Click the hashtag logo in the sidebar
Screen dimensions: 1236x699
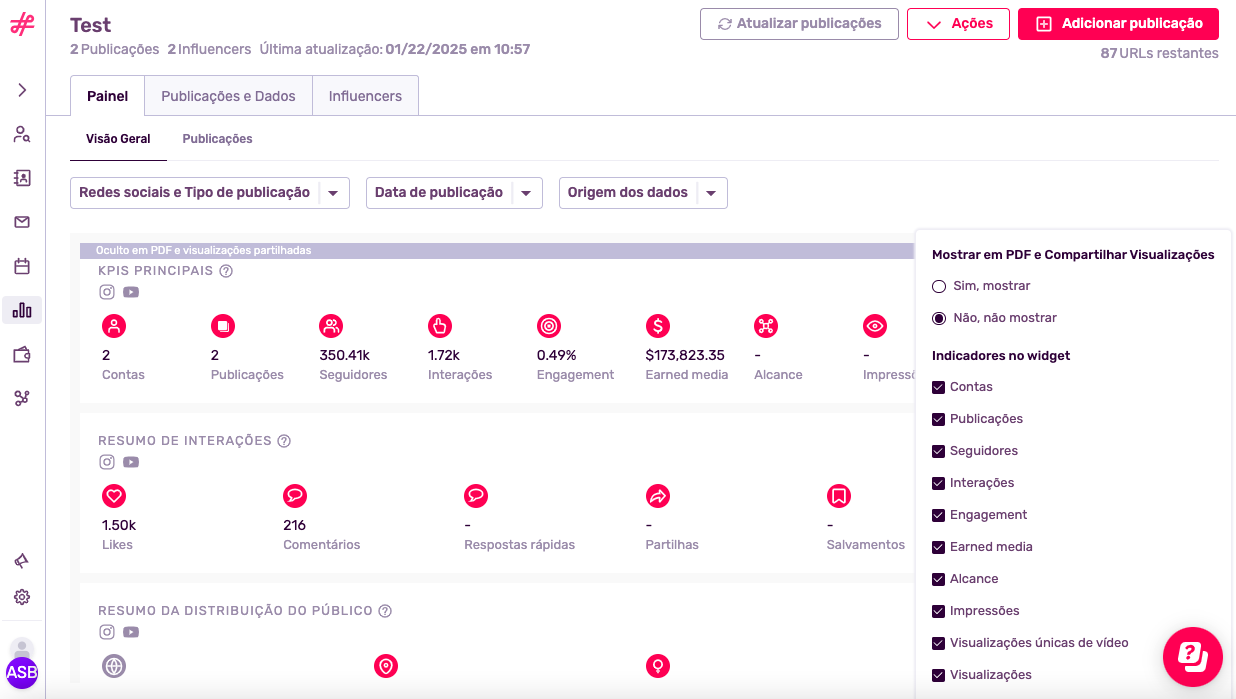click(x=22, y=25)
